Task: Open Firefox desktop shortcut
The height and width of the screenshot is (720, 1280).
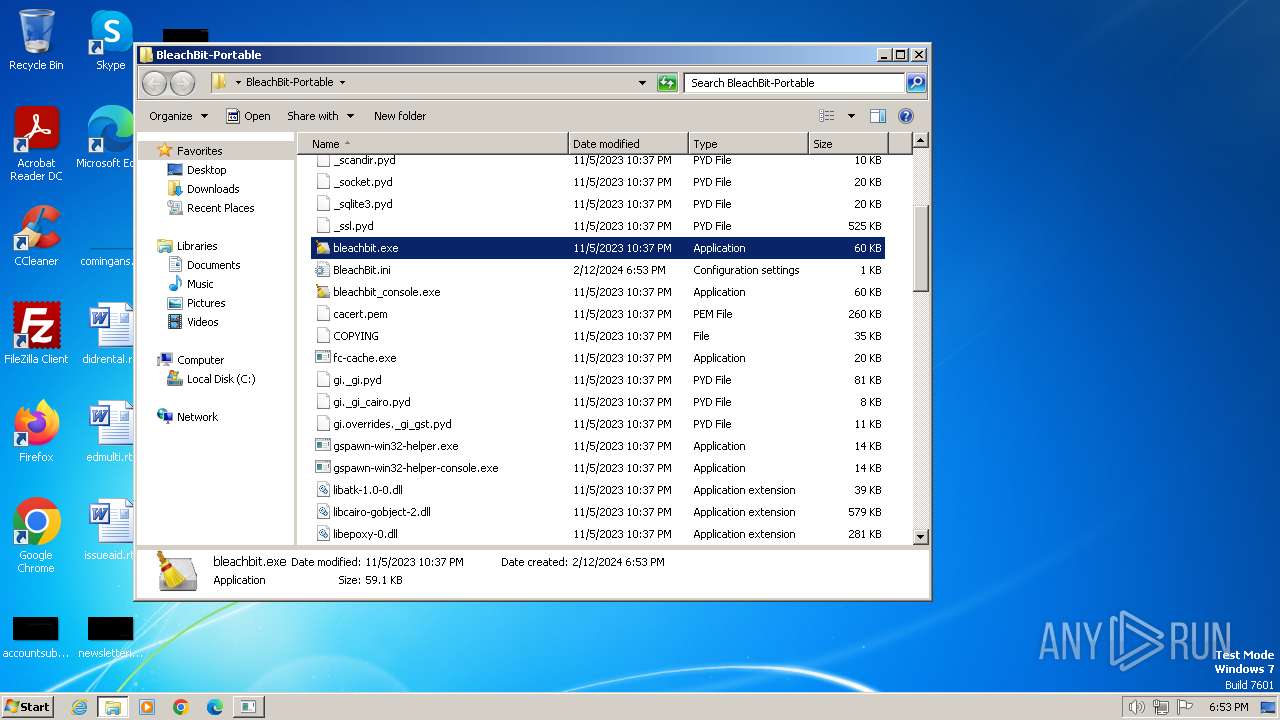Action: click(x=36, y=432)
